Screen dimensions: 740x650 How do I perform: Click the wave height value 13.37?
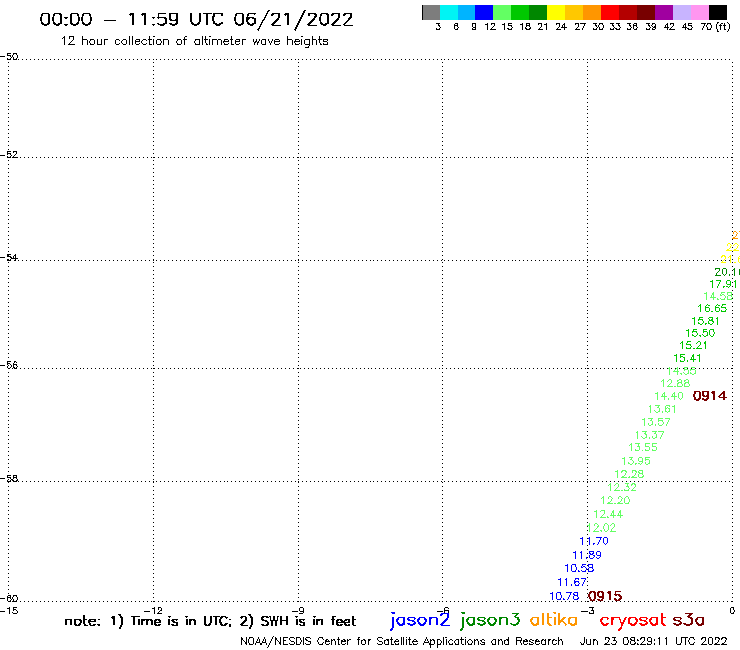coord(649,435)
